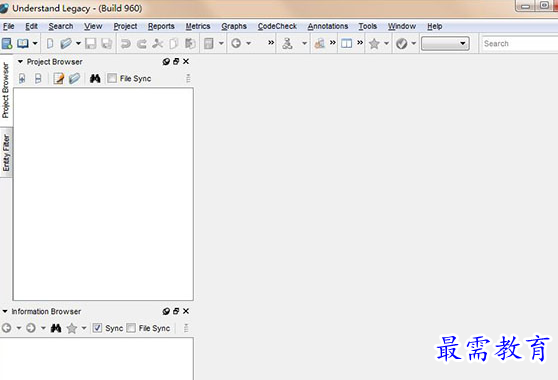Open history dropdown beside toolbar back arrow
Image resolution: width=558 pixels, height=380 pixels.
pyautogui.click(x=248, y=43)
